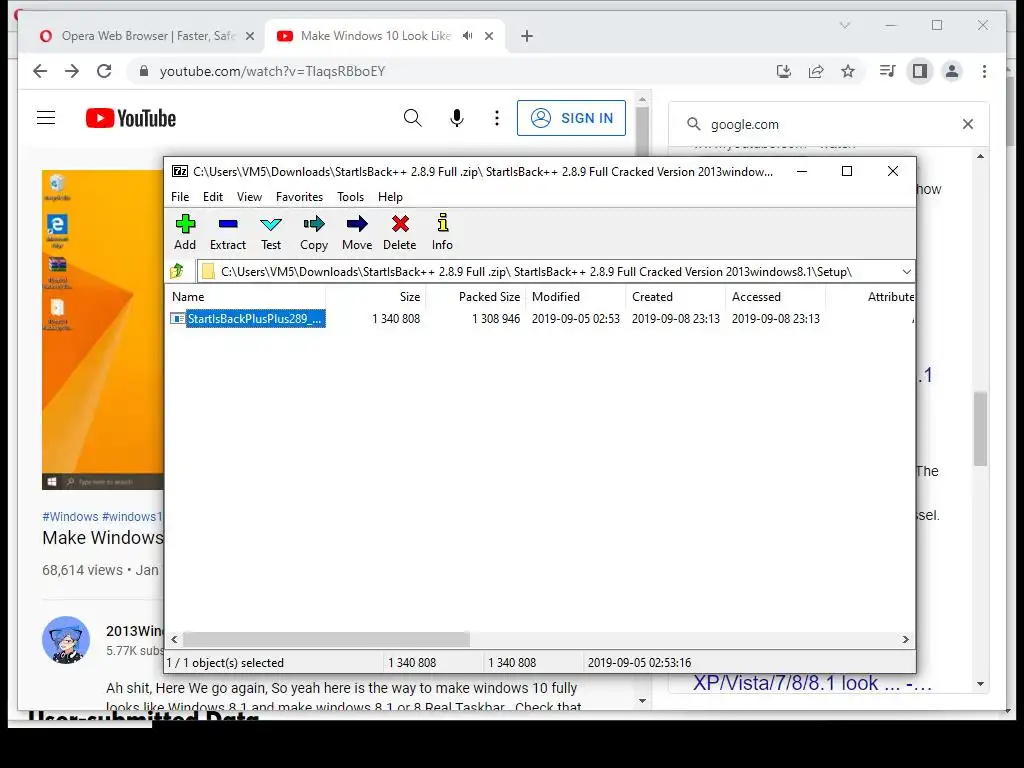The height and width of the screenshot is (768, 1024).
Task: Click the 7-Zip scroll left arrow
Action: click(174, 639)
